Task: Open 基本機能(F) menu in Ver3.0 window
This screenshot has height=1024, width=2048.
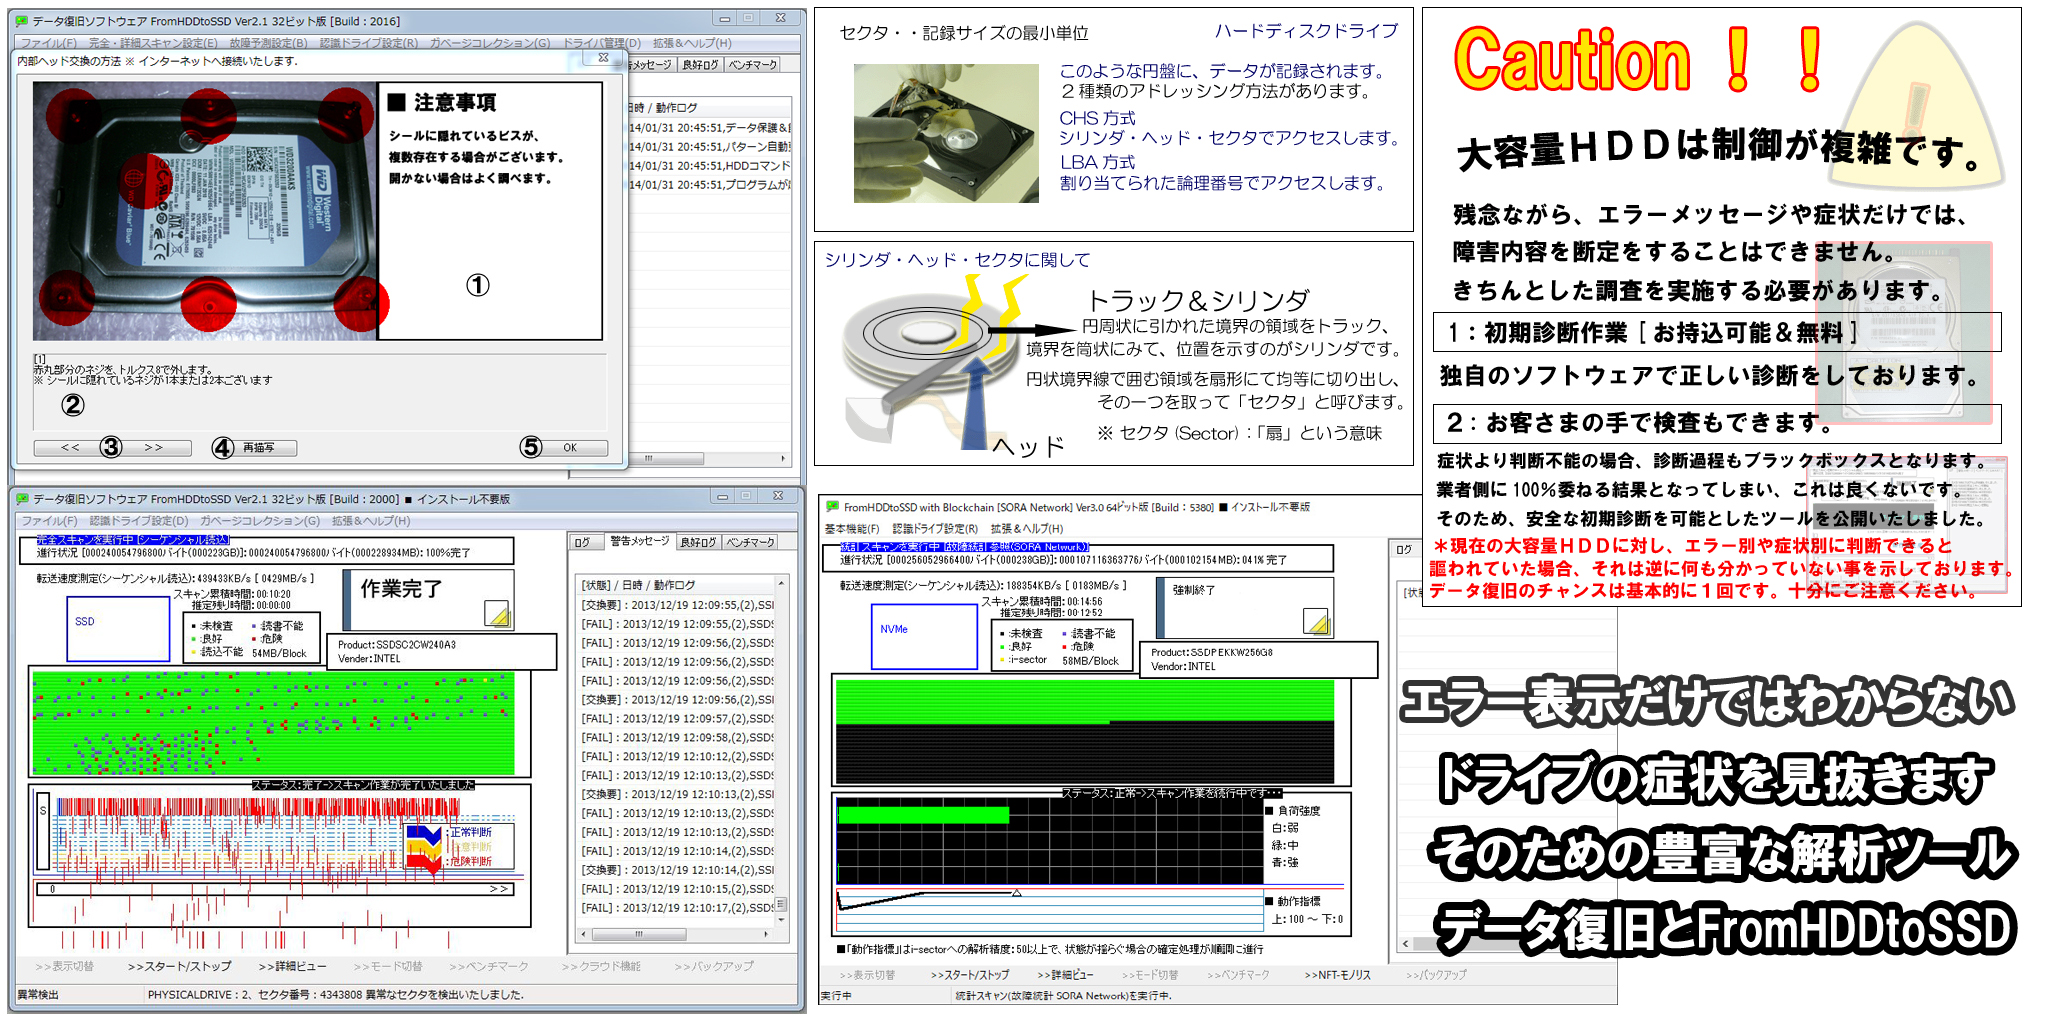Action: pos(852,529)
